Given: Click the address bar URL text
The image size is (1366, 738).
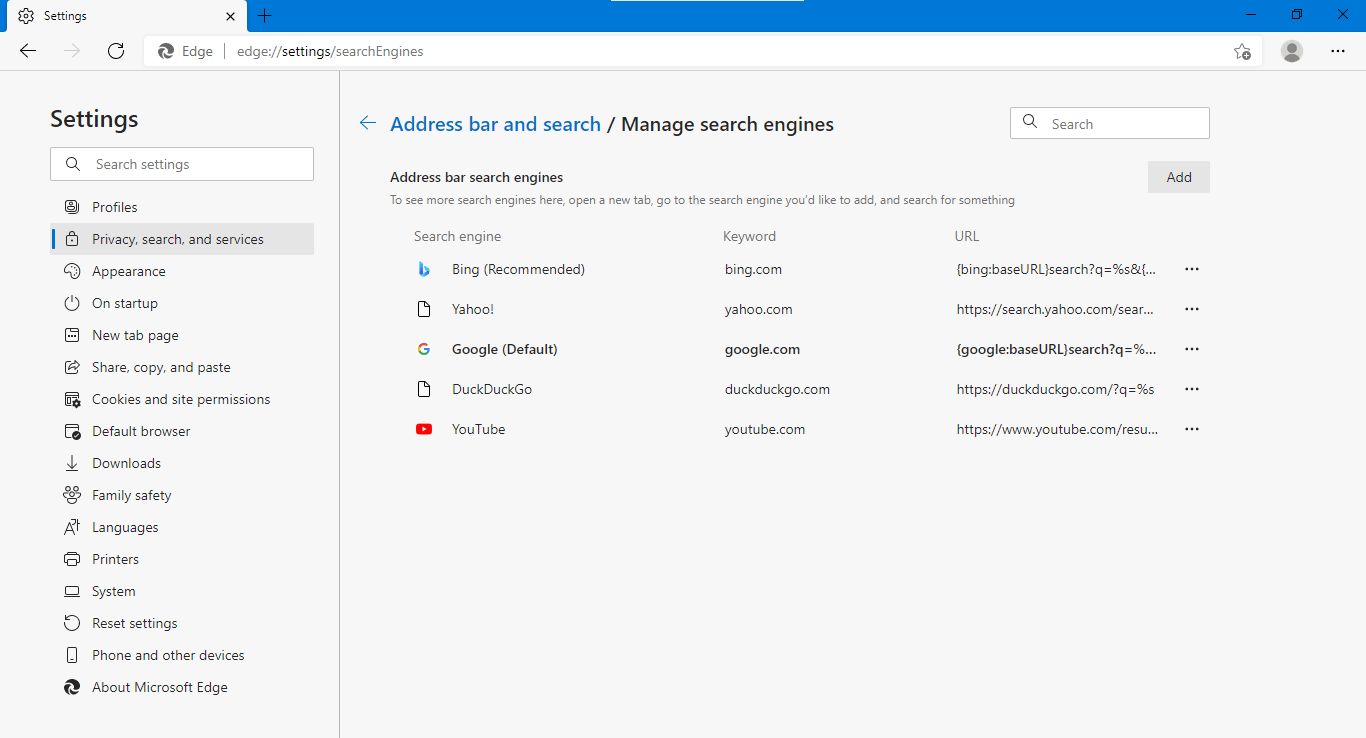Looking at the screenshot, I should 330,51.
